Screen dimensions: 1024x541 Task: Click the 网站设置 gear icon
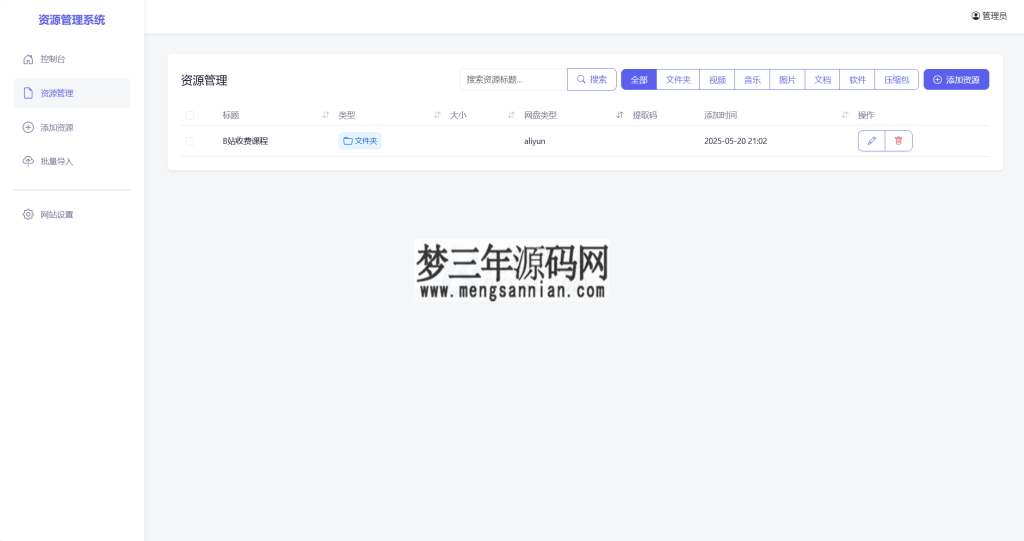pyautogui.click(x=28, y=214)
